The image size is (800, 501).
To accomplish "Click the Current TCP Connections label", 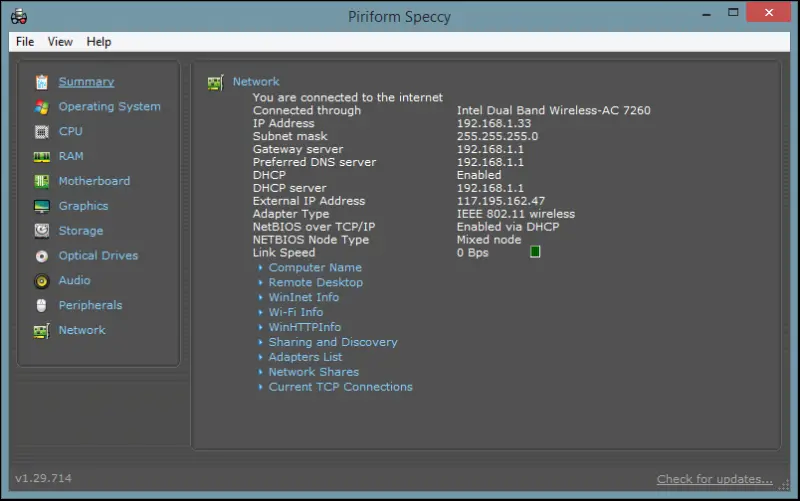I will point(340,387).
